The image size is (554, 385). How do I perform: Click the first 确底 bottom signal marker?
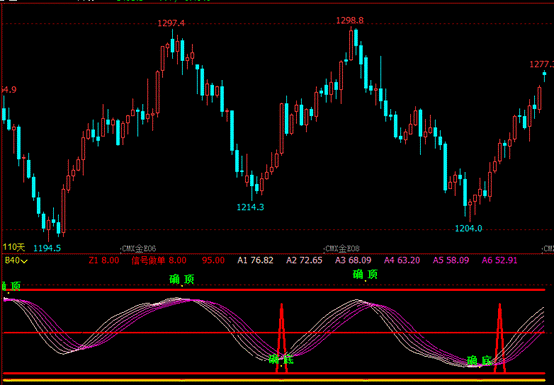[281, 360]
